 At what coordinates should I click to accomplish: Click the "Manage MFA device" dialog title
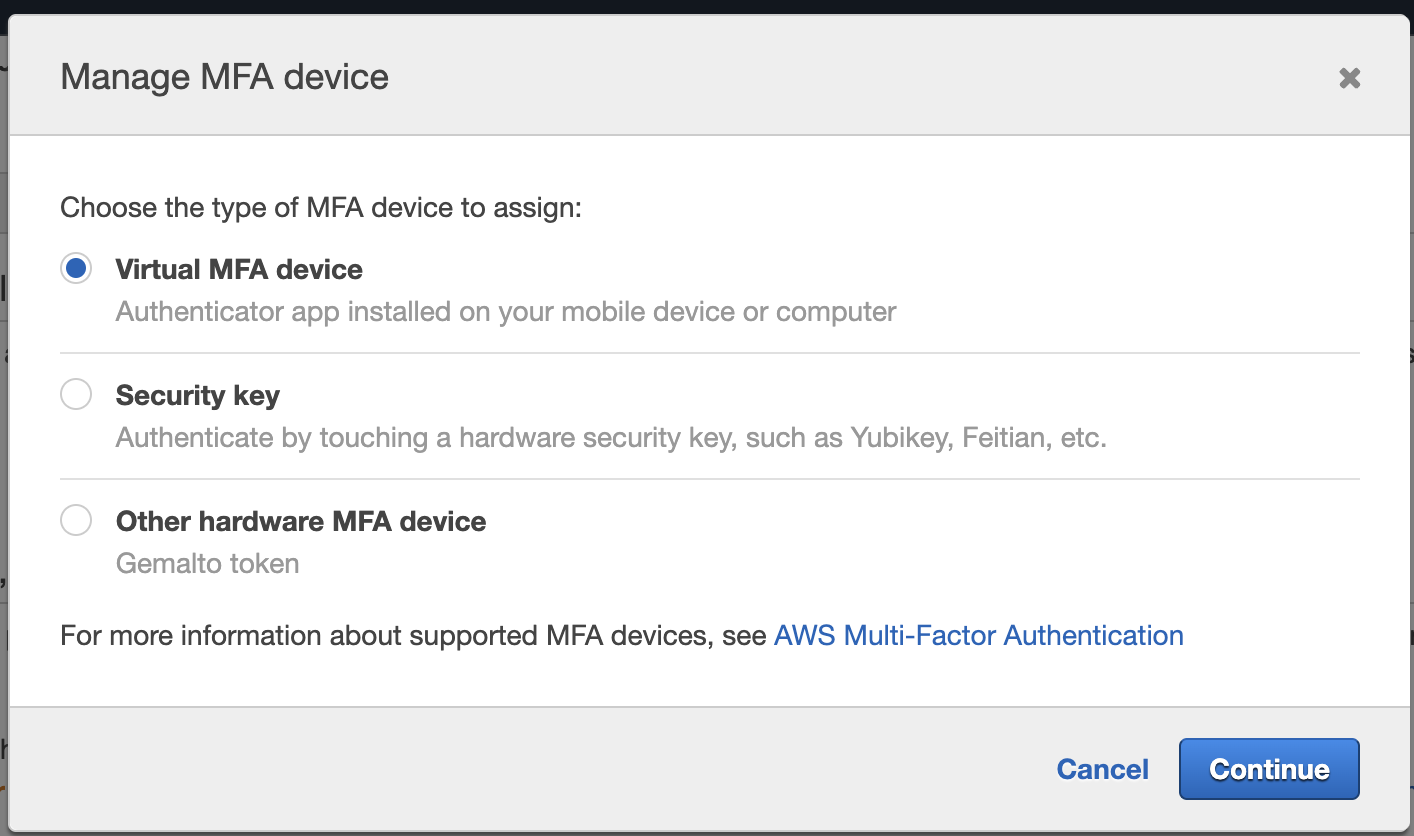pyautogui.click(x=225, y=77)
